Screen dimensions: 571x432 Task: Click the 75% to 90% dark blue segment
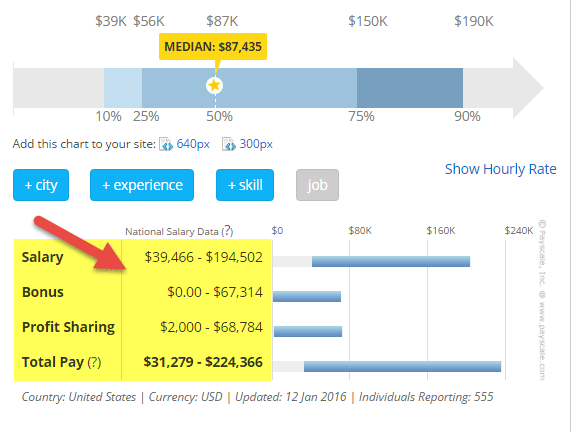(410, 88)
